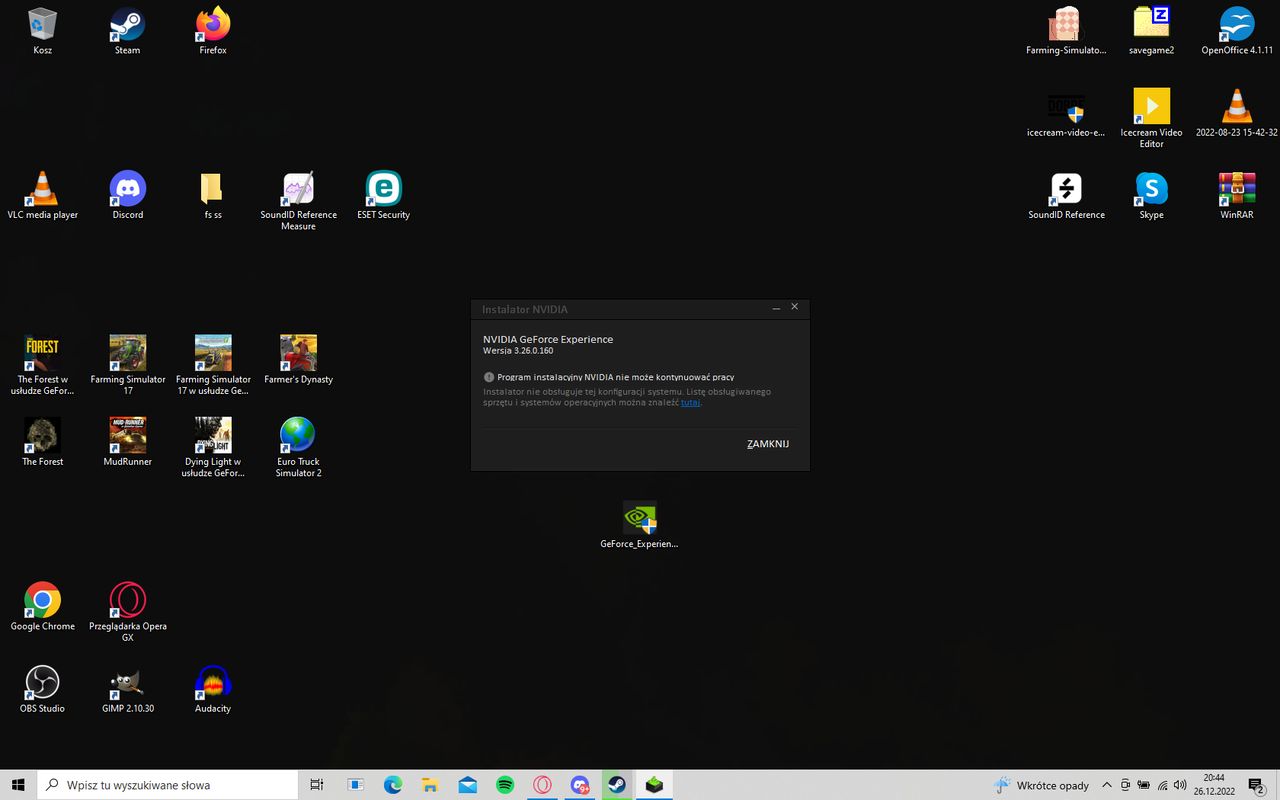Select the Skype desktop shortcut
The width and height of the screenshot is (1280, 800).
pyautogui.click(x=1151, y=196)
